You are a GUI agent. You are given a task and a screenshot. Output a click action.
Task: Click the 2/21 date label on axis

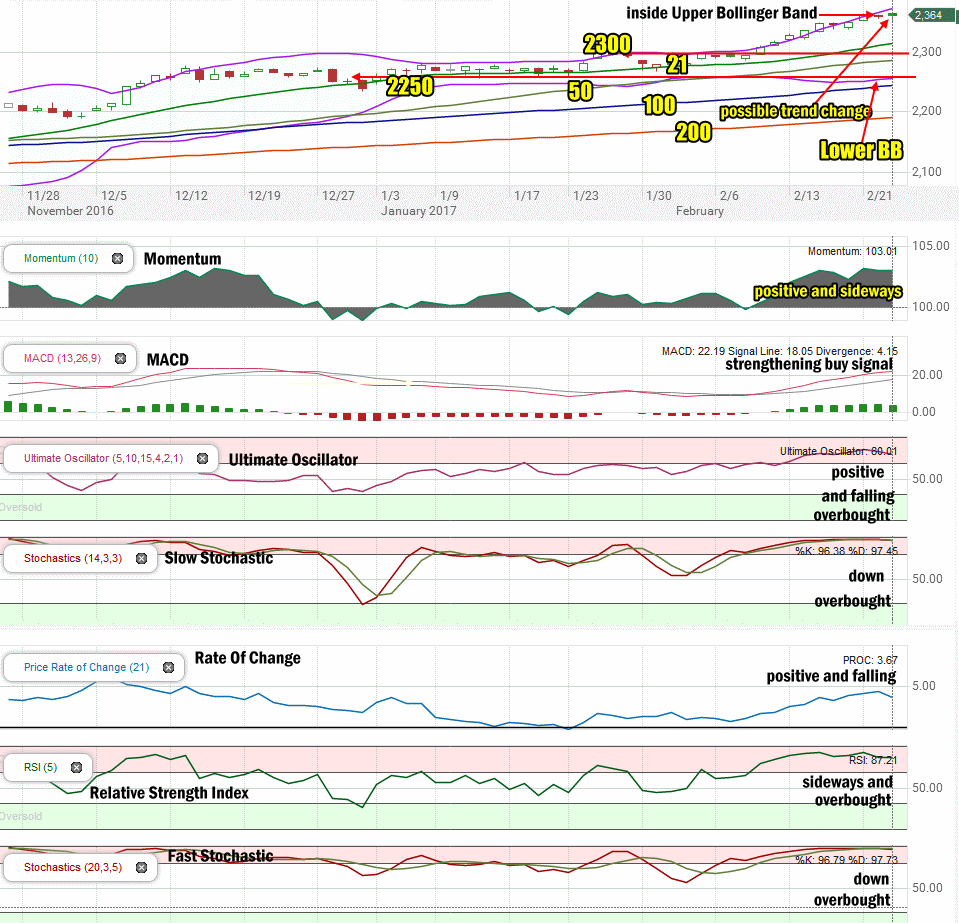coord(879,196)
